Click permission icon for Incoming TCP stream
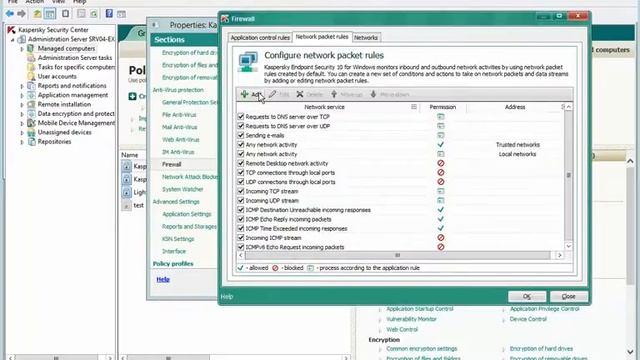The width and height of the screenshot is (640, 360). click(x=440, y=191)
